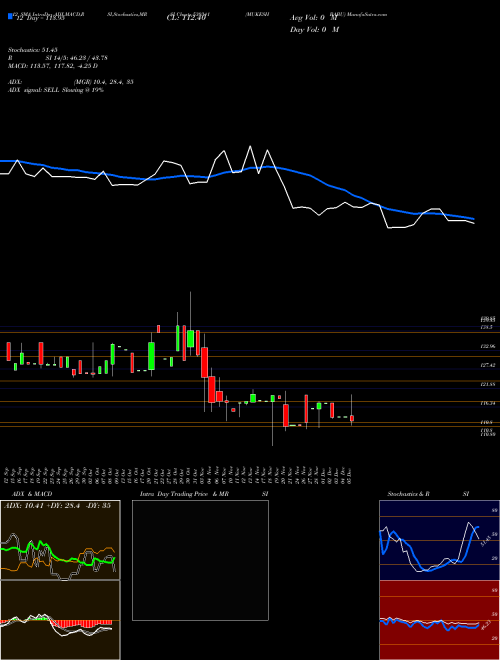The image size is (500, 660).
Task: Click the blue 12-day SMA legend square
Action: (10, 16)
